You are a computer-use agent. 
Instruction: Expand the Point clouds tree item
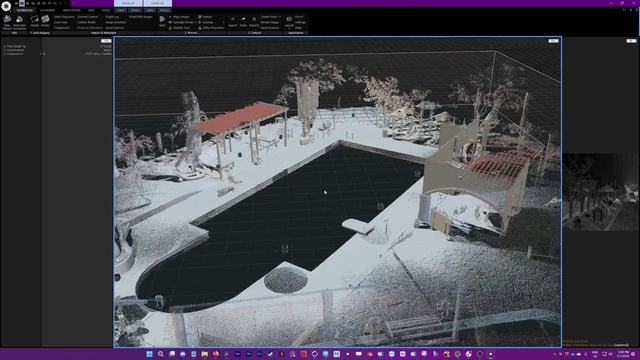4,47
